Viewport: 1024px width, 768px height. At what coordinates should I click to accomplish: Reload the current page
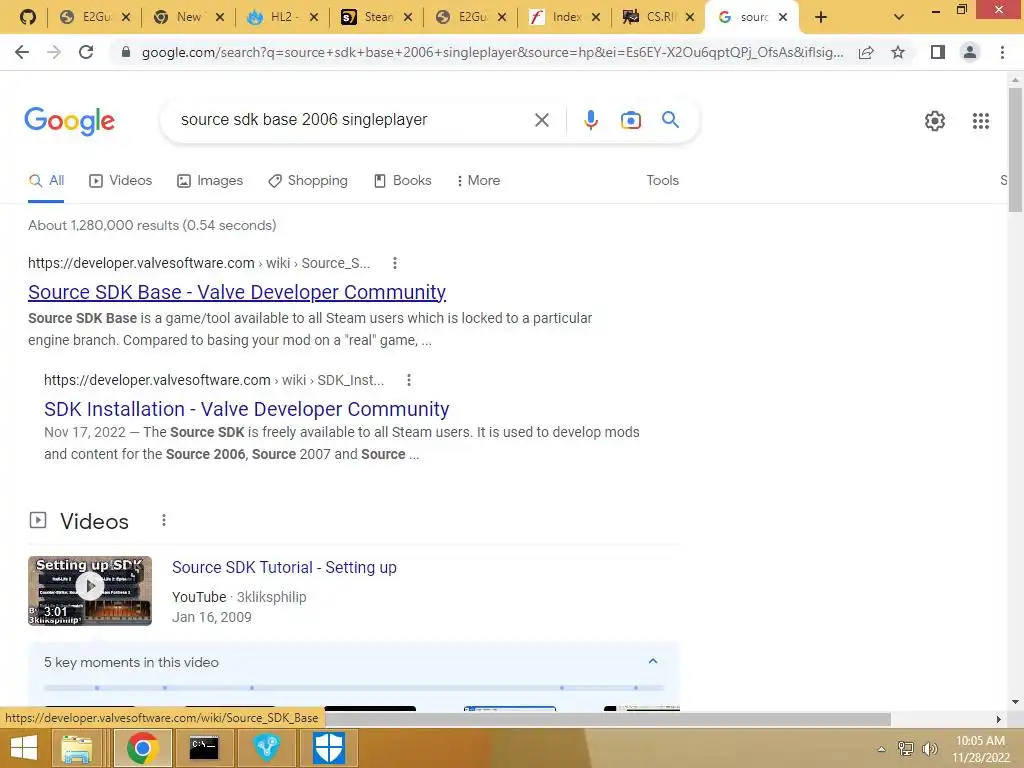coord(86,52)
